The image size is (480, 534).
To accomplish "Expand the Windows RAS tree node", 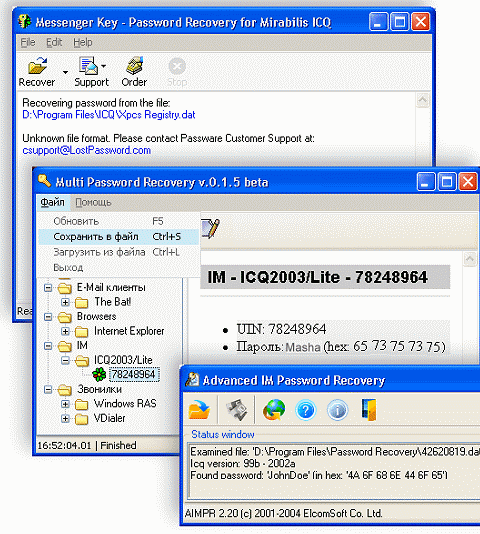I will (x=65, y=404).
